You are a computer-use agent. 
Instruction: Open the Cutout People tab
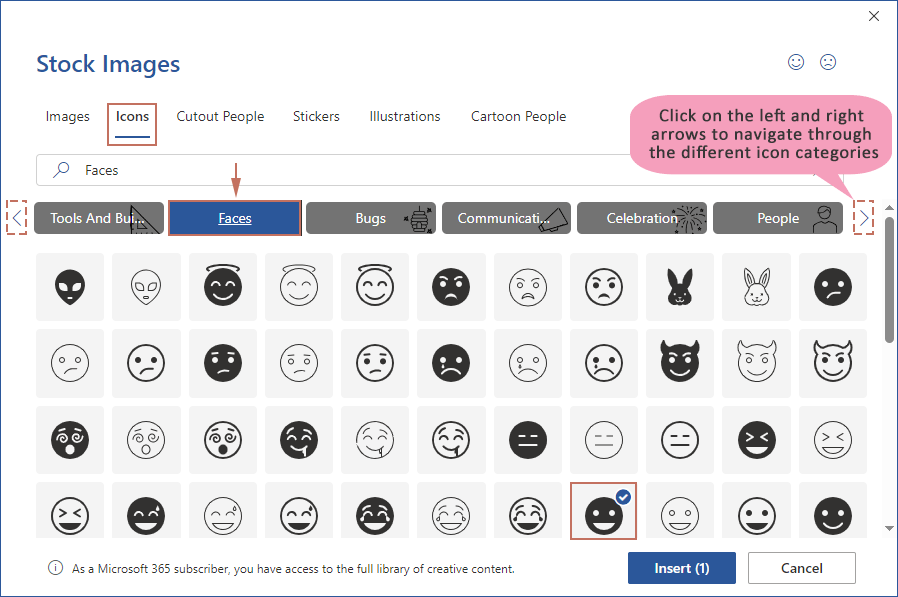220,117
